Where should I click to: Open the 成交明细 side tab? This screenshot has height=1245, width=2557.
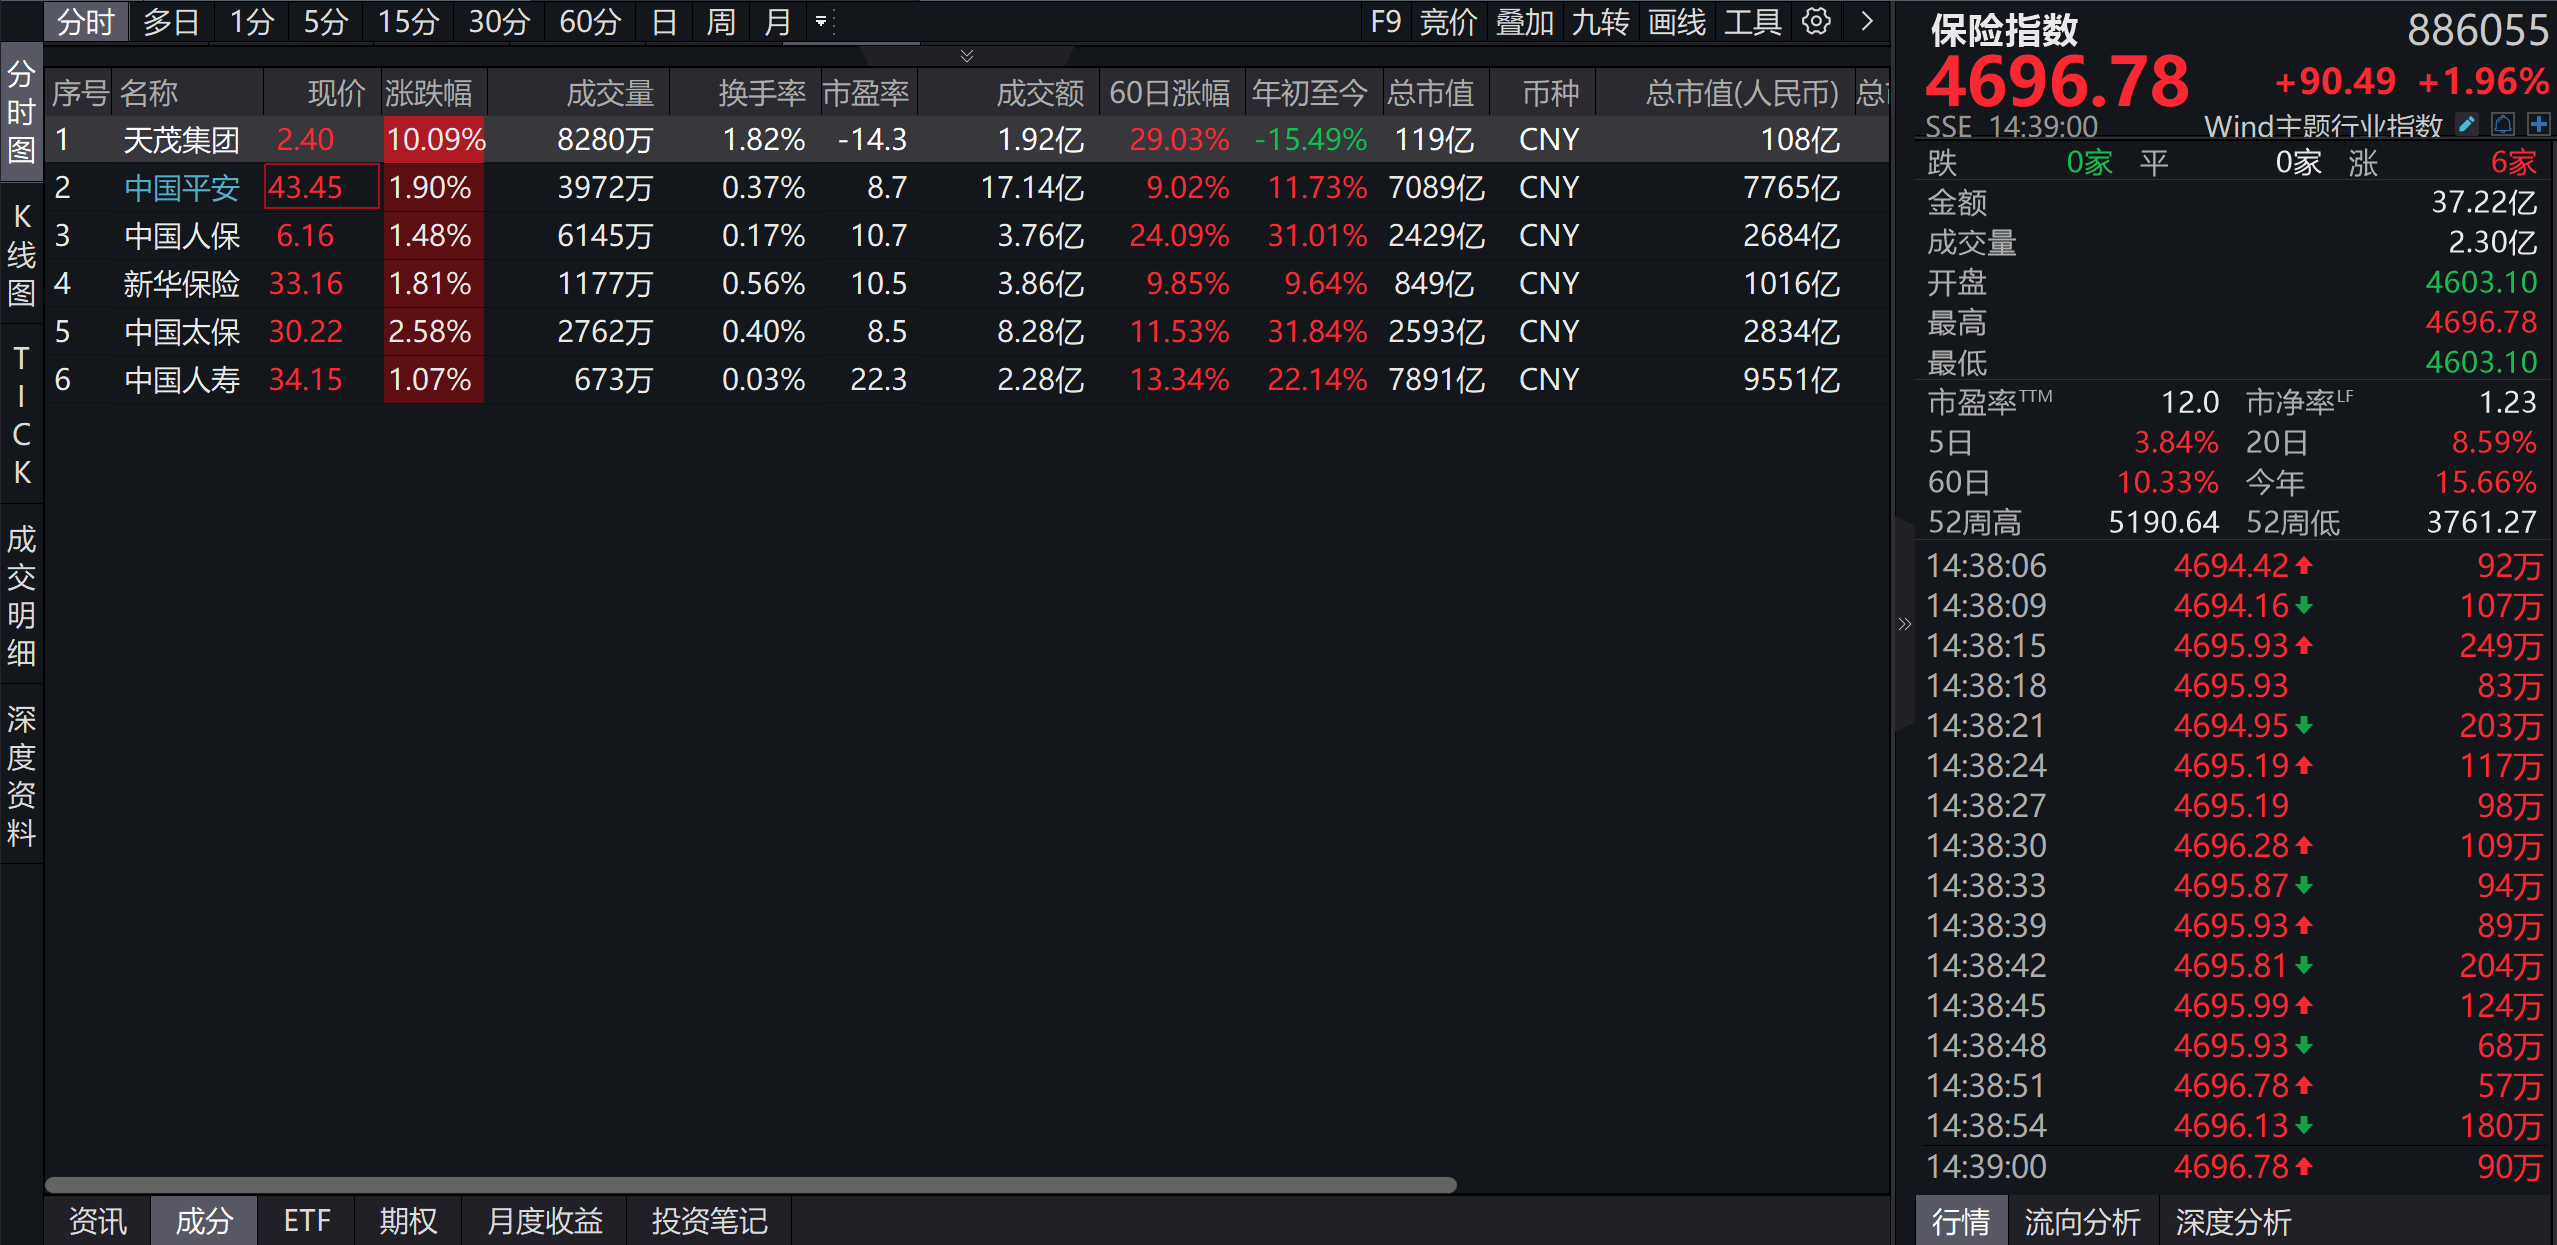click(21, 596)
